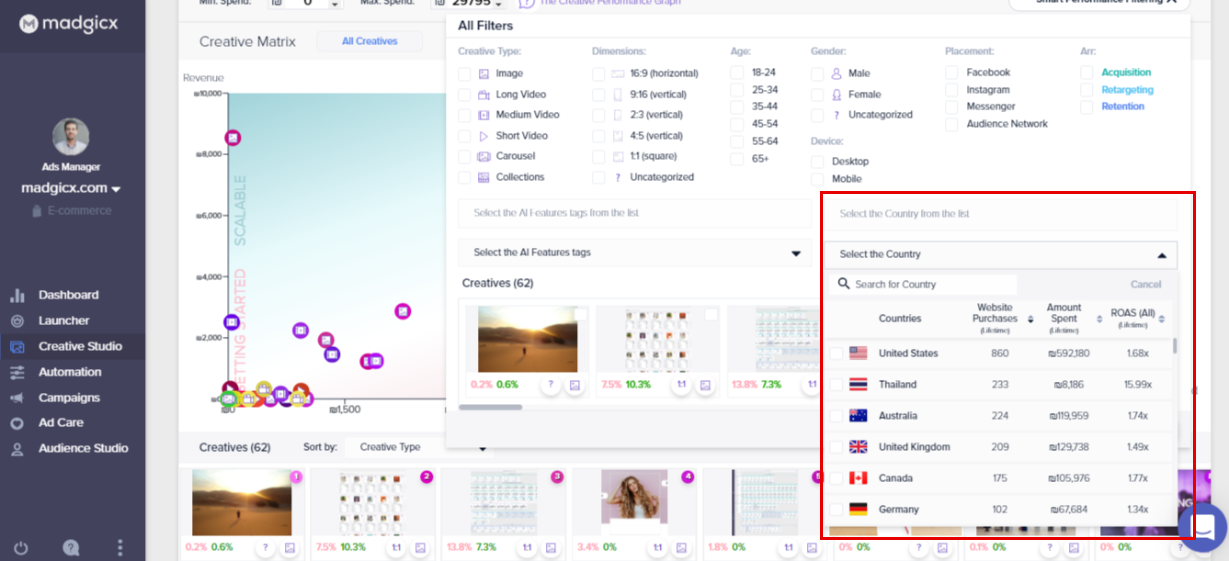Click the Australia flag icon
This screenshot has height=561, width=1229.
[x=858, y=415]
